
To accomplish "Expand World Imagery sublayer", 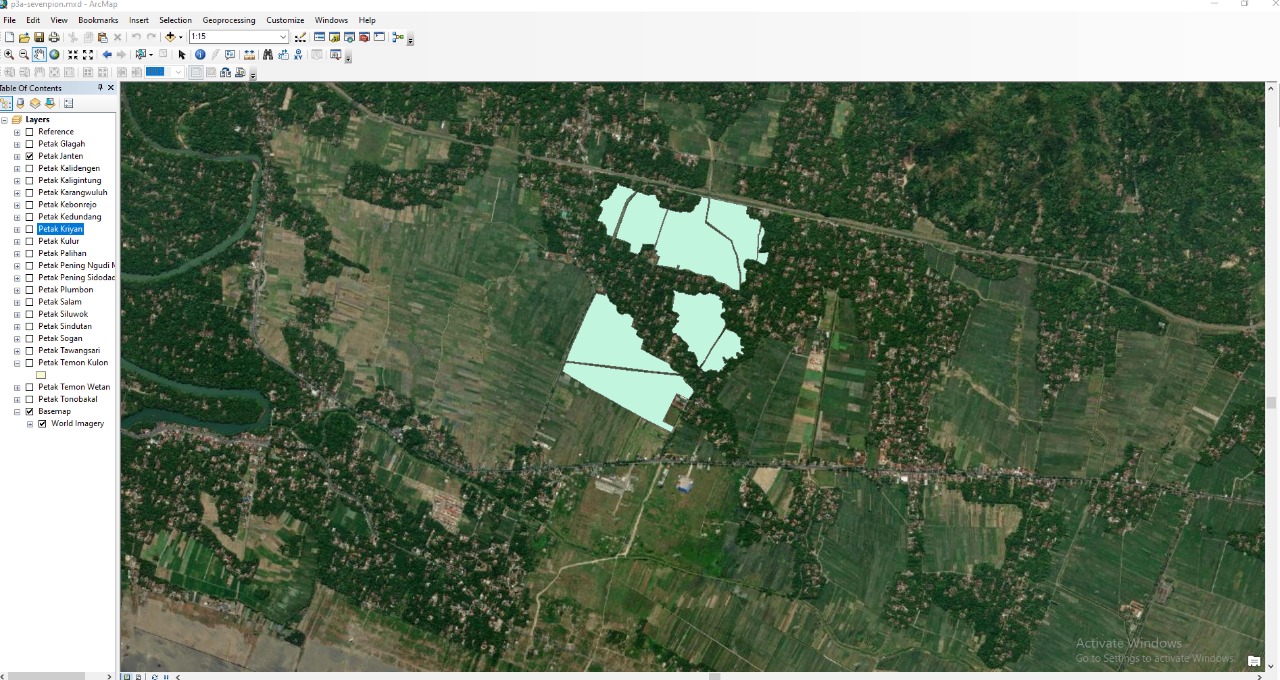I will click(x=30, y=424).
